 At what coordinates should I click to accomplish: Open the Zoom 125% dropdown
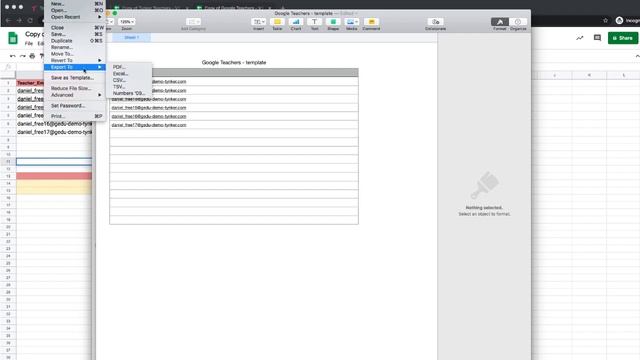127,22
